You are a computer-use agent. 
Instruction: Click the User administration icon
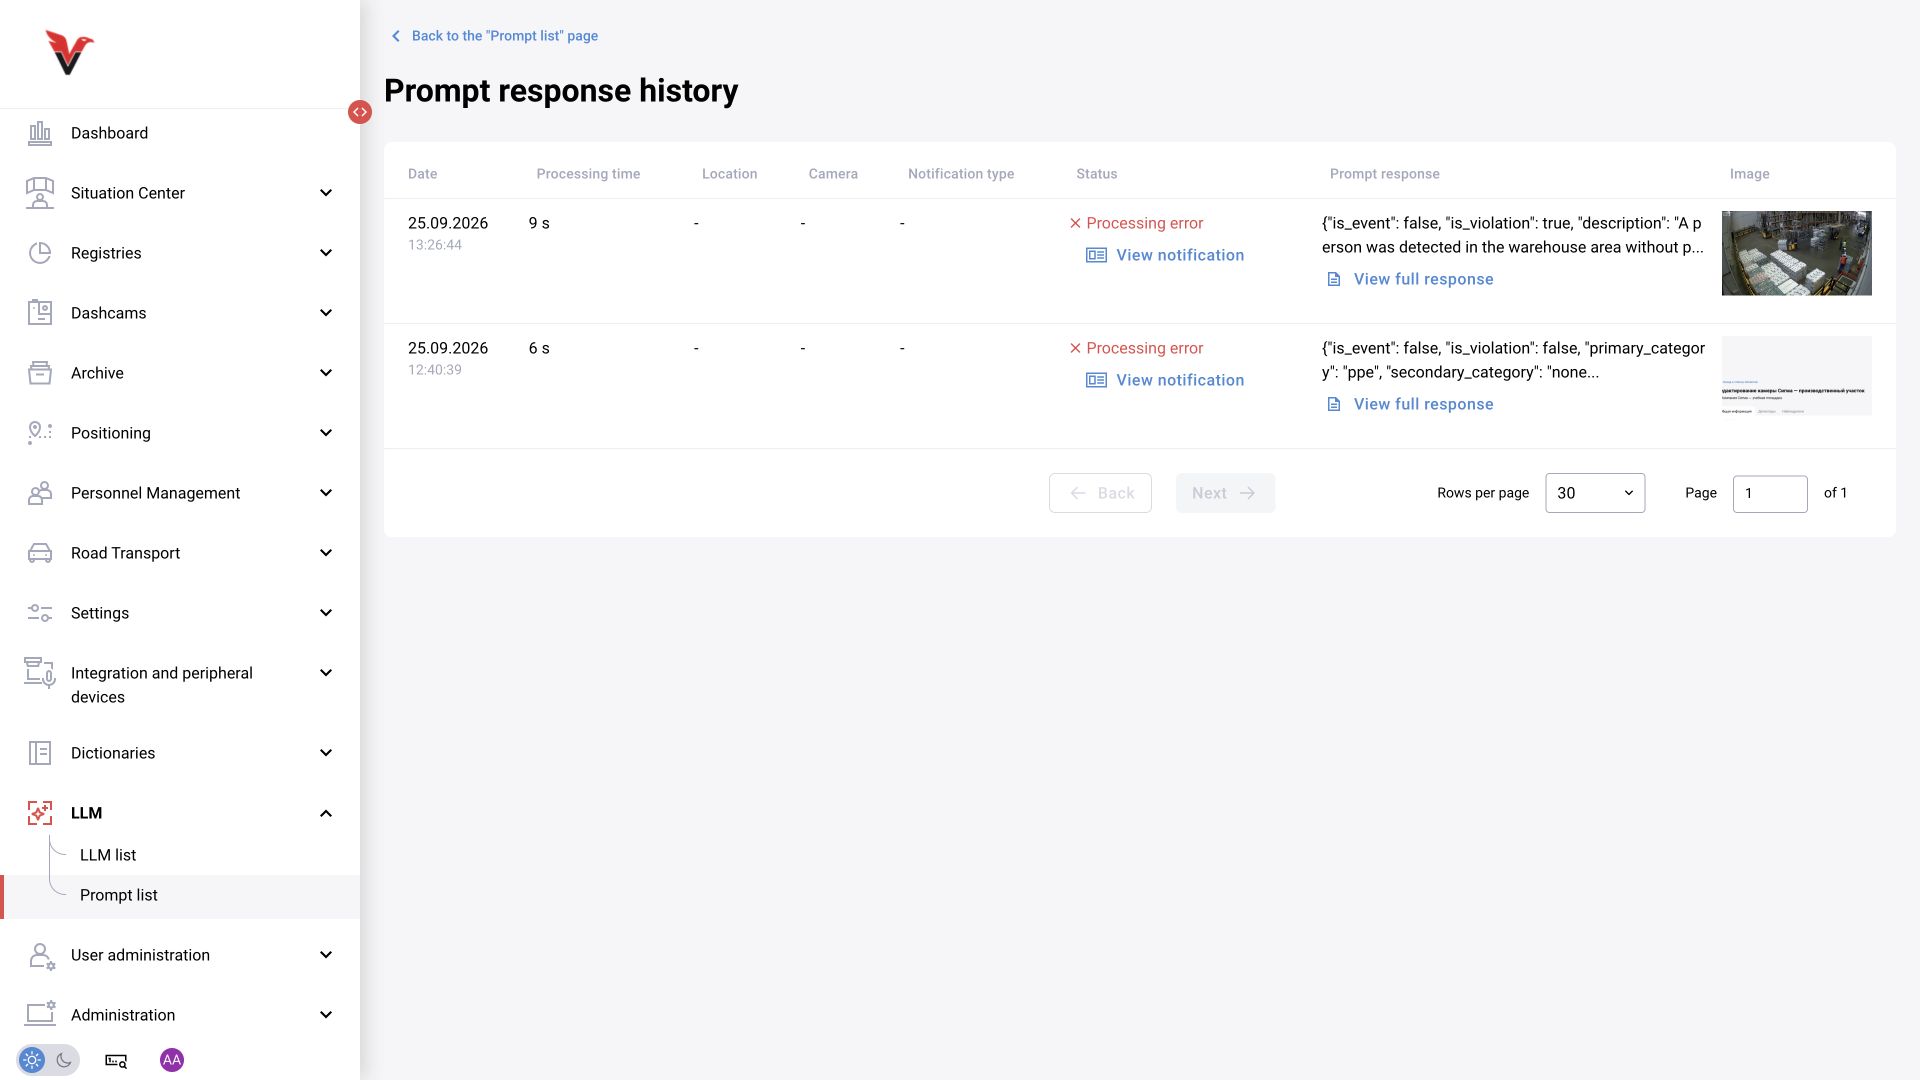[41, 955]
